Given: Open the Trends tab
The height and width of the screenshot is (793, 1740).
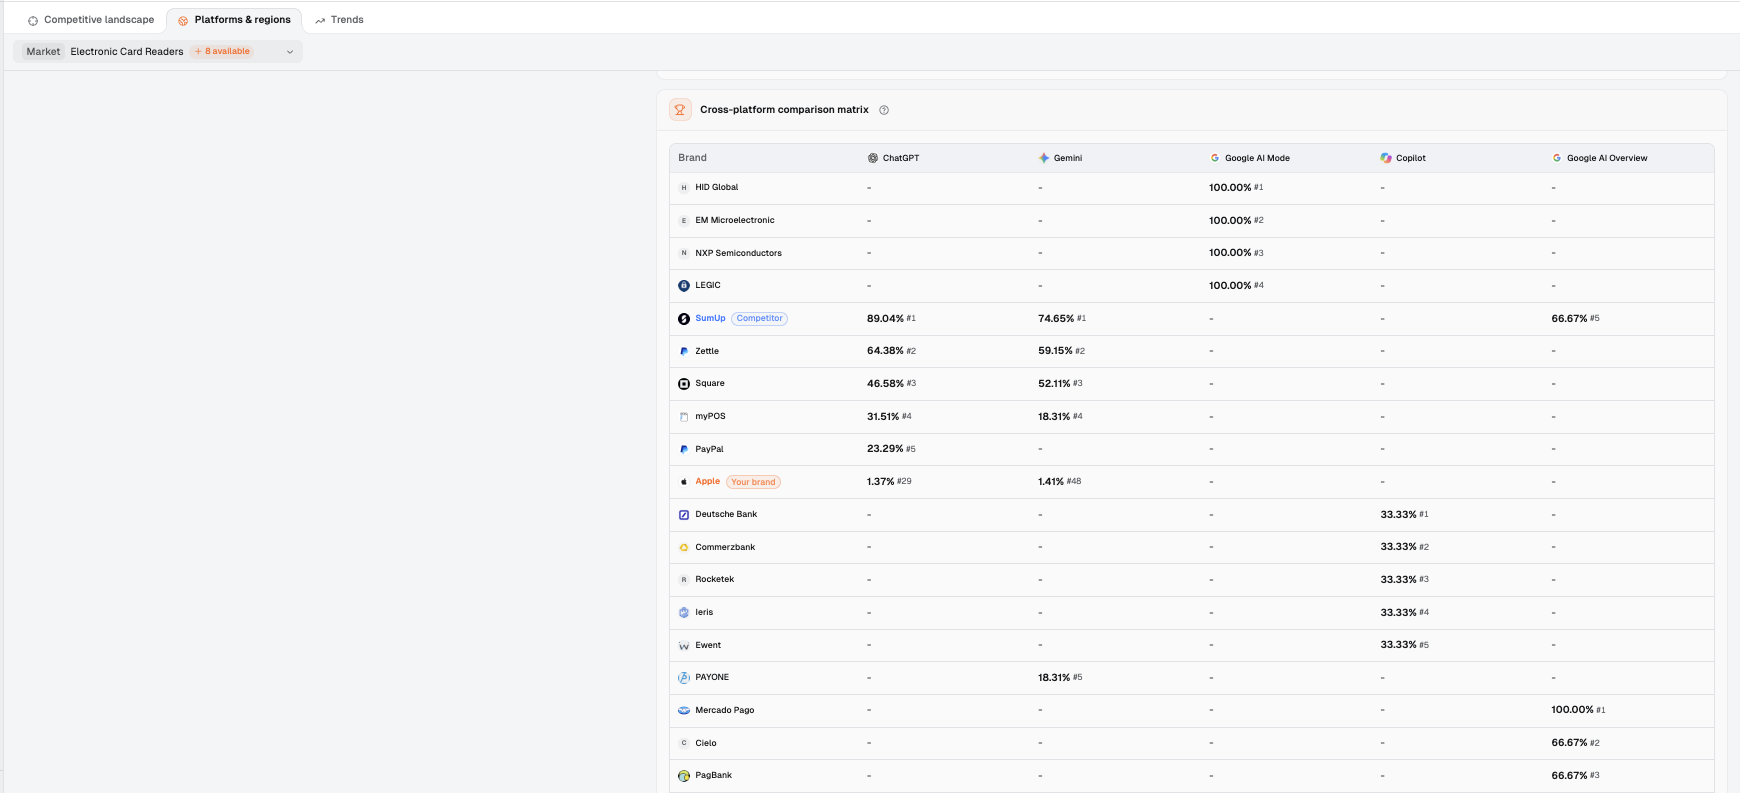Looking at the screenshot, I should coord(339,20).
